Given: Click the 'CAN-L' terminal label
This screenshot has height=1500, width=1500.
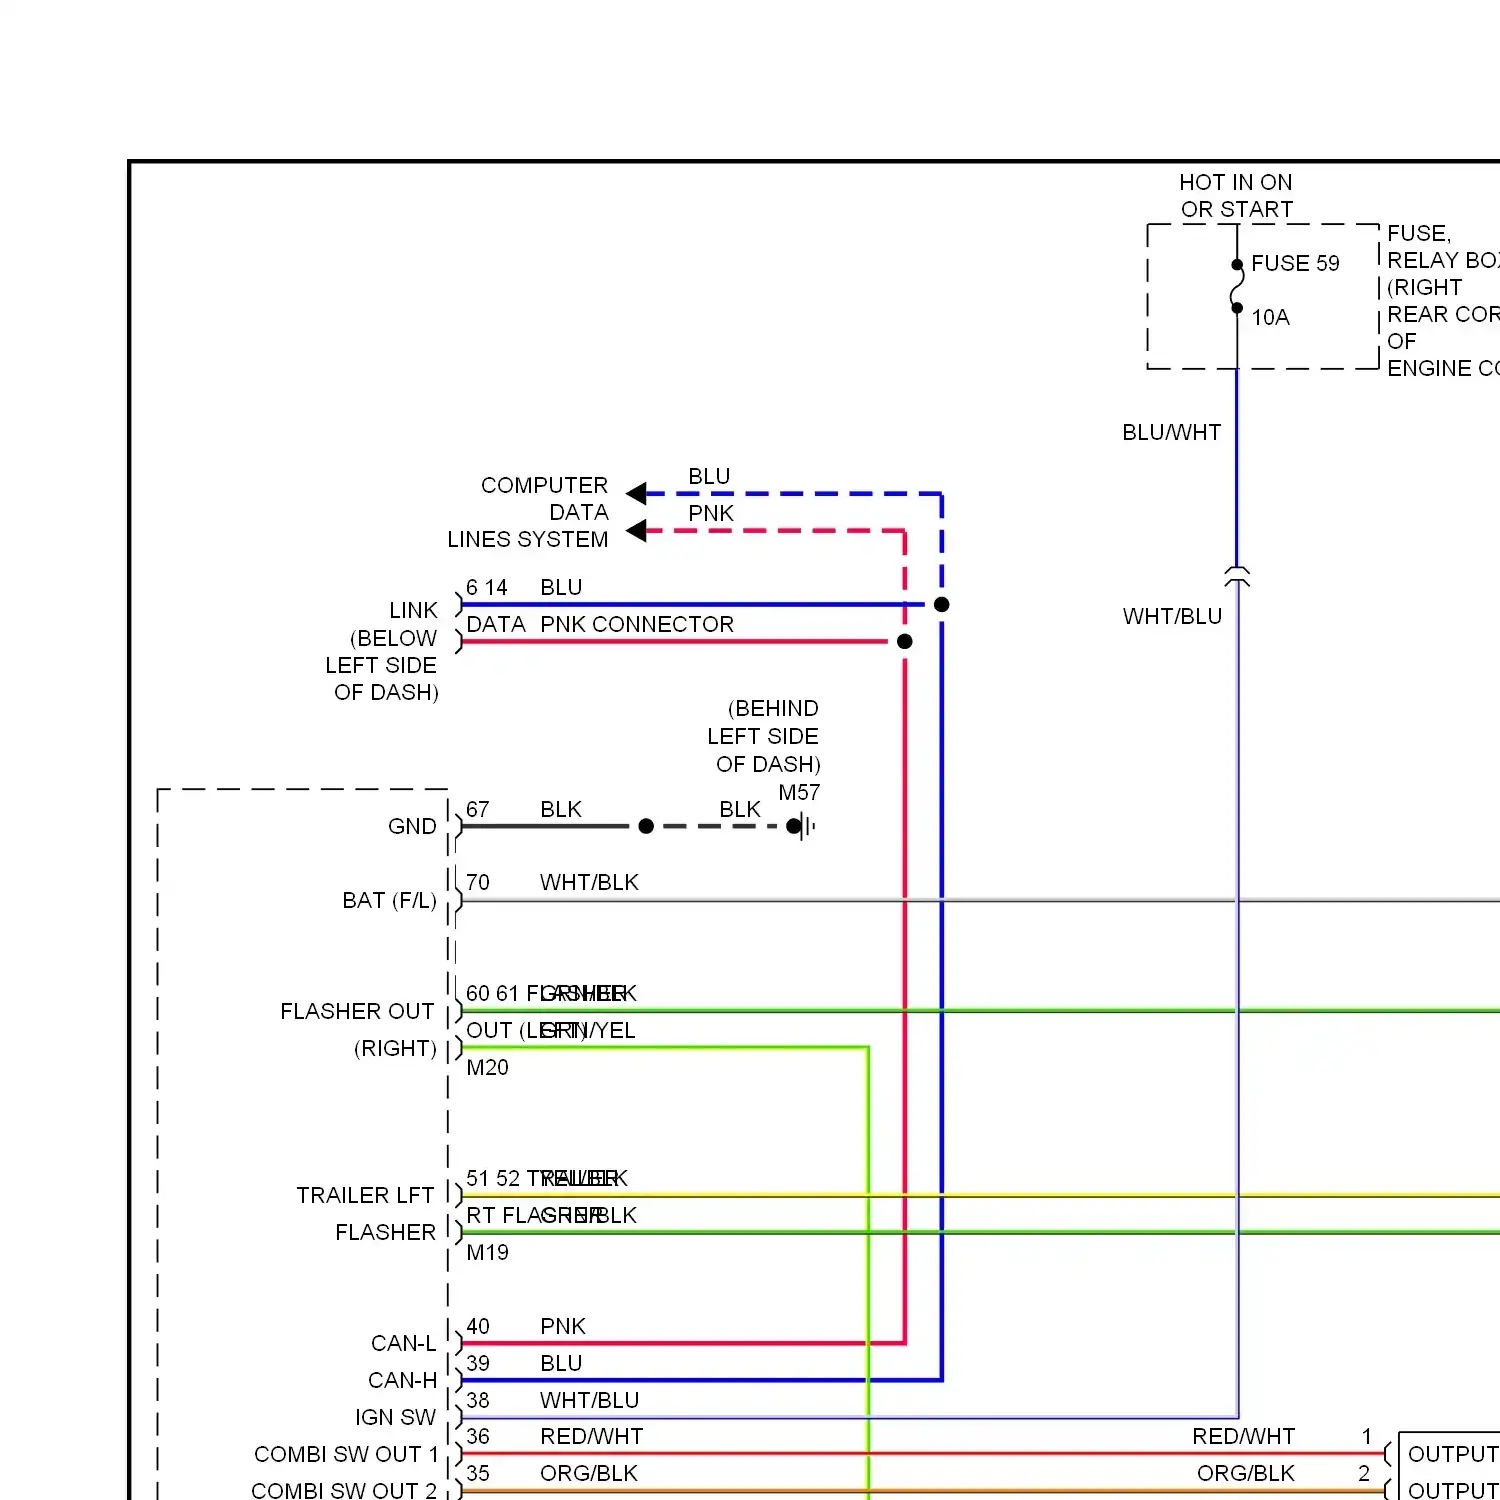Looking at the screenshot, I should [403, 1343].
